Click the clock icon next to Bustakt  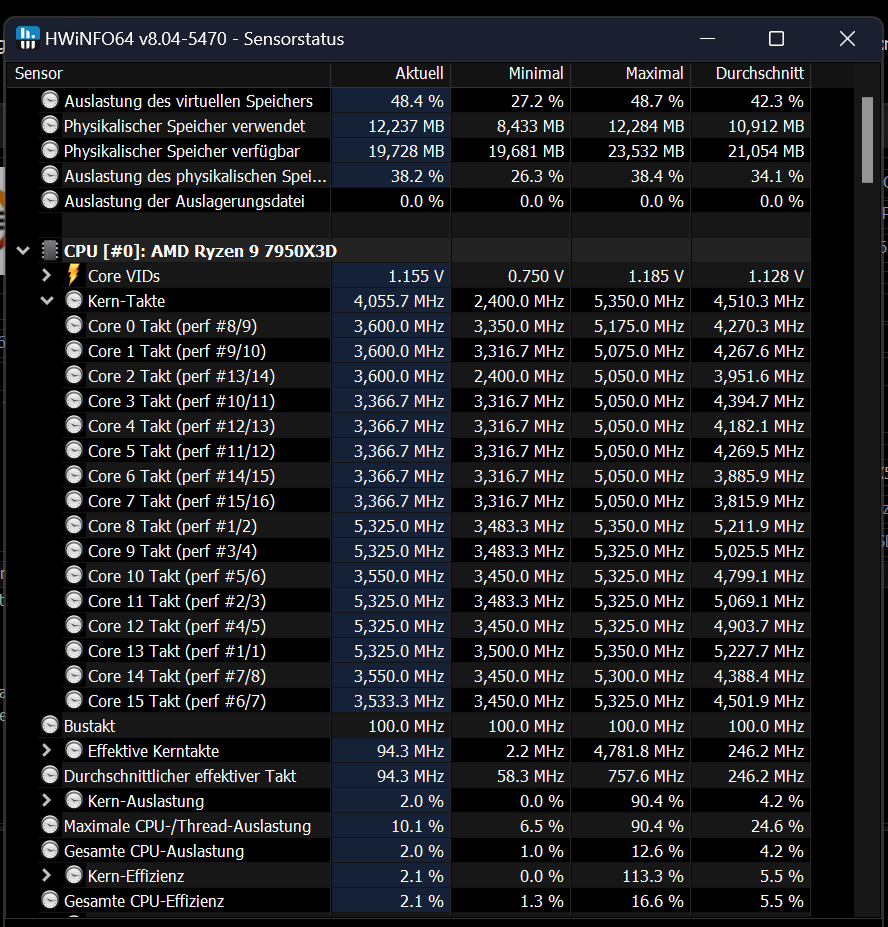[x=50, y=725]
